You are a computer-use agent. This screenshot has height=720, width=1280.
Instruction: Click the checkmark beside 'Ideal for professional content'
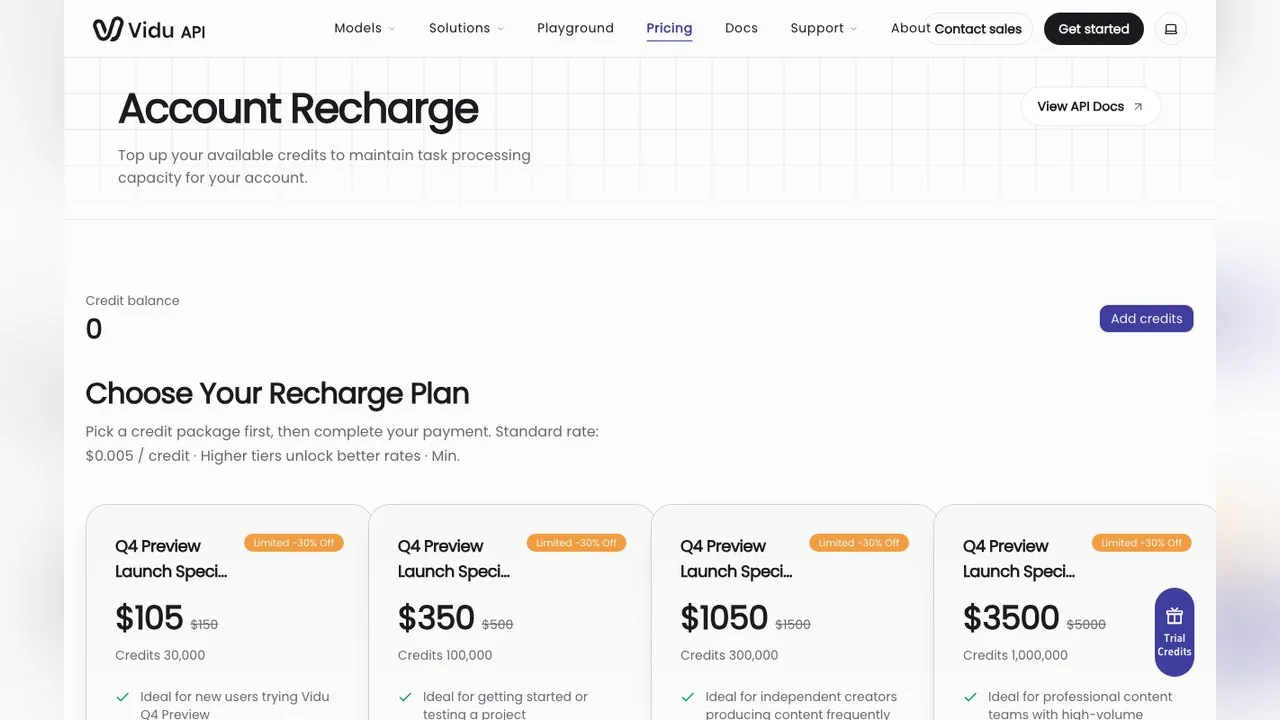click(971, 697)
